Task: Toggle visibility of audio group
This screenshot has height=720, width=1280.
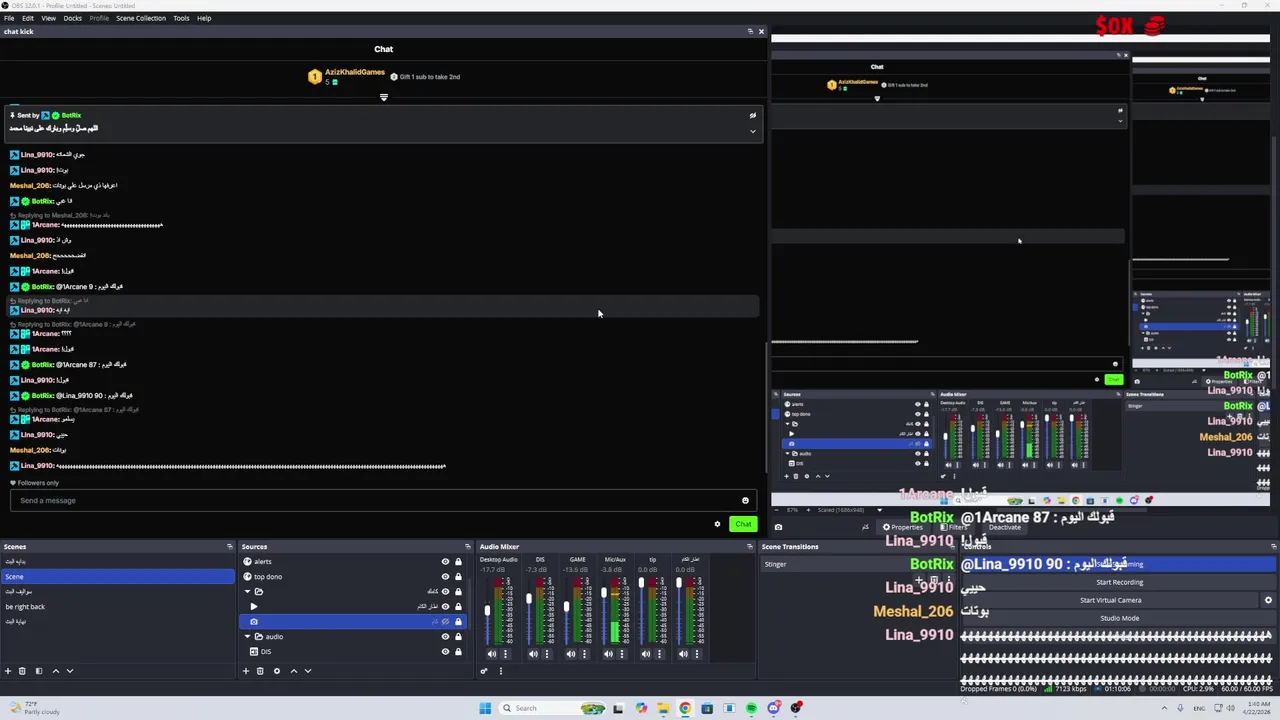Action: tap(445, 637)
